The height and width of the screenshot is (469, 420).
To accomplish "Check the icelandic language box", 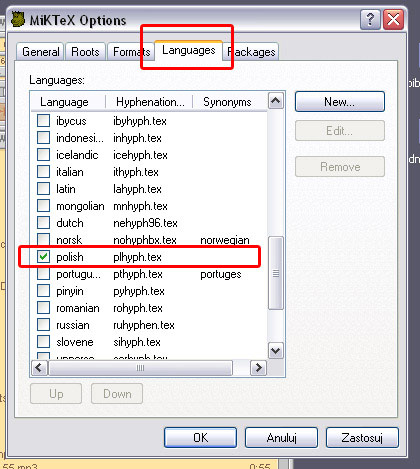I will (43, 154).
